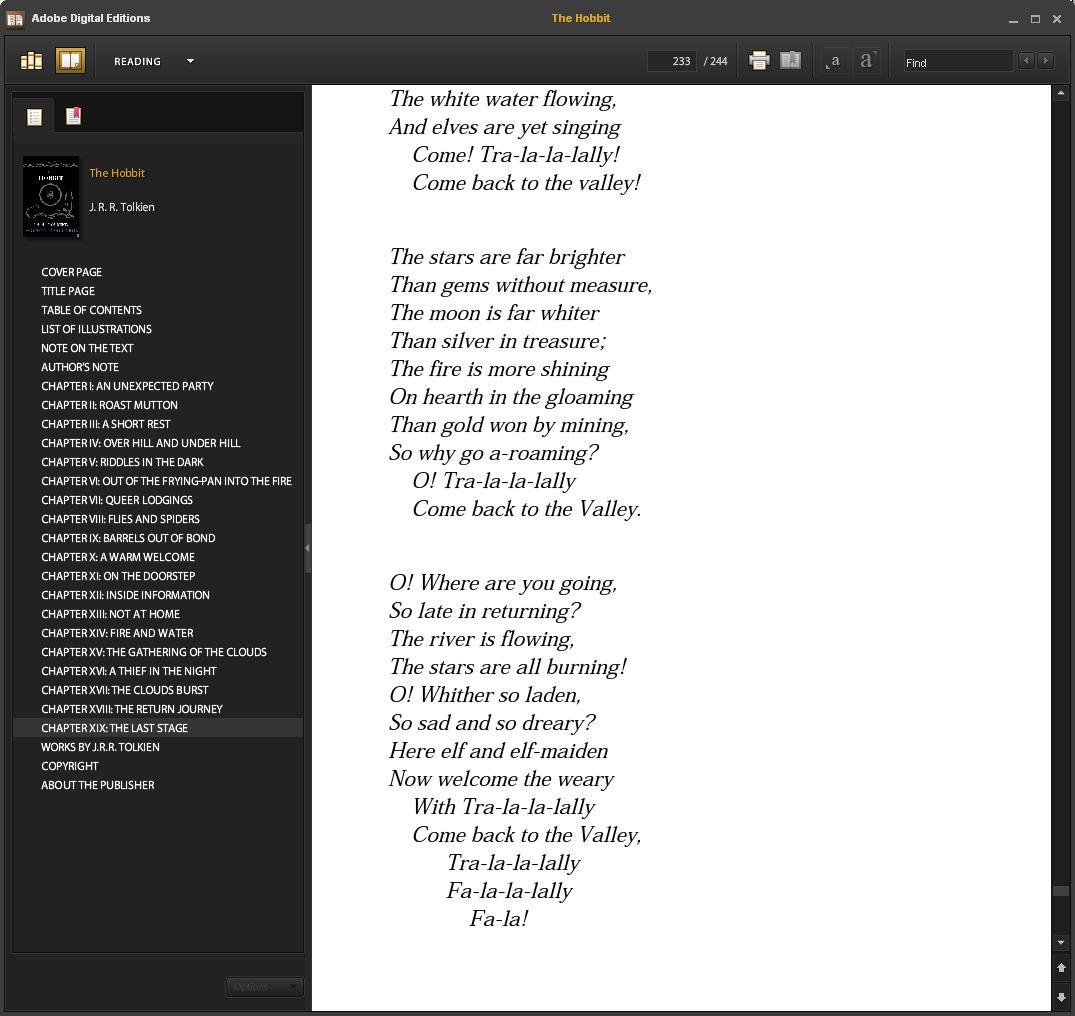Go to COPYRIGHT section
The width and height of the screenshot is (1075, 1016).
69,766
